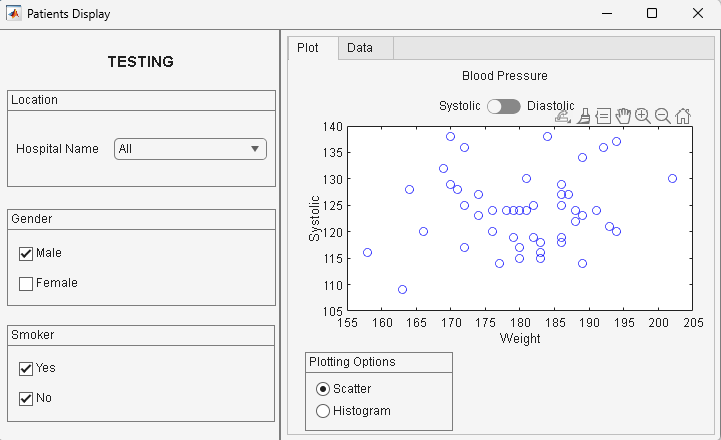Image resolution: width=721 pixels, height=440 pixels.
Task: Activate the zoom out tool
Action: pos(662,115)
